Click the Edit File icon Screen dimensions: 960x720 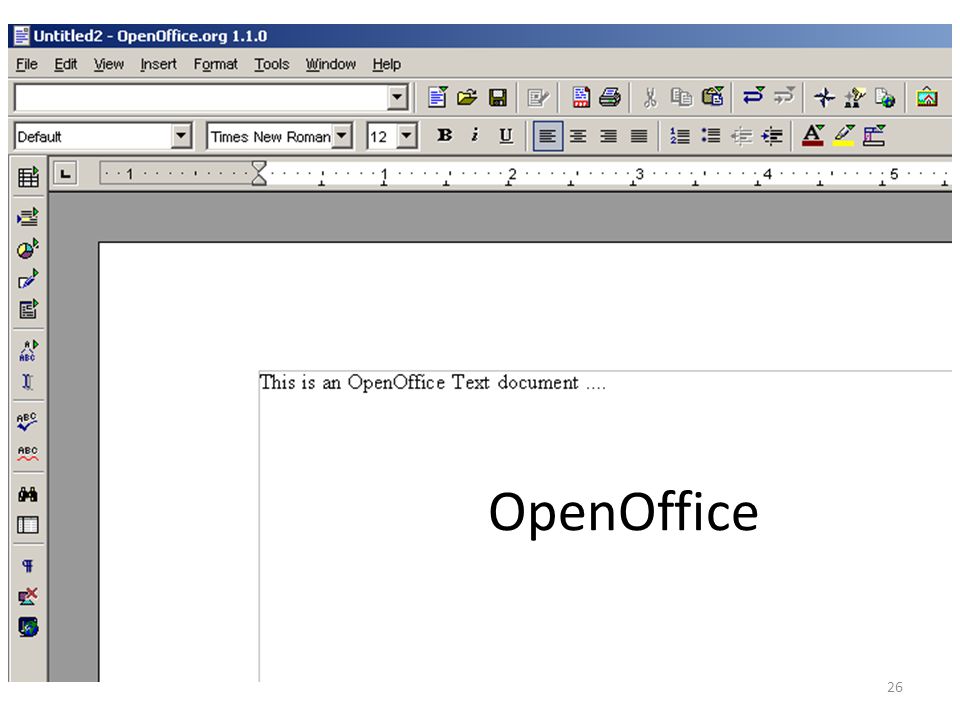point(538,97)
